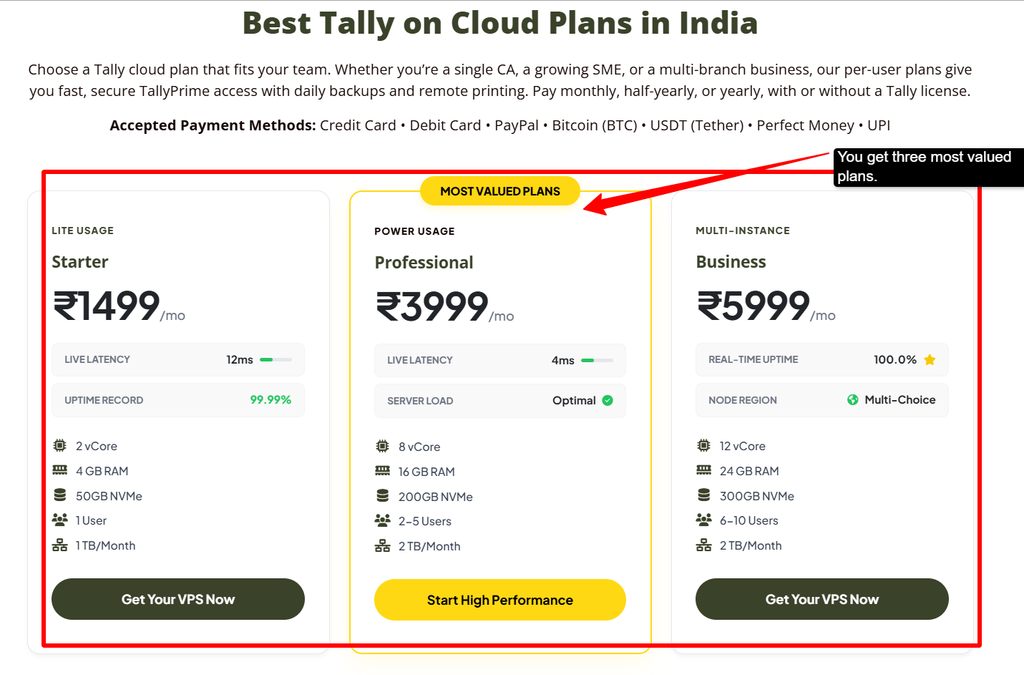The image size is (1024, 675).
Task: Click the green checkmark next to Optimal
Action: (607, 400)
